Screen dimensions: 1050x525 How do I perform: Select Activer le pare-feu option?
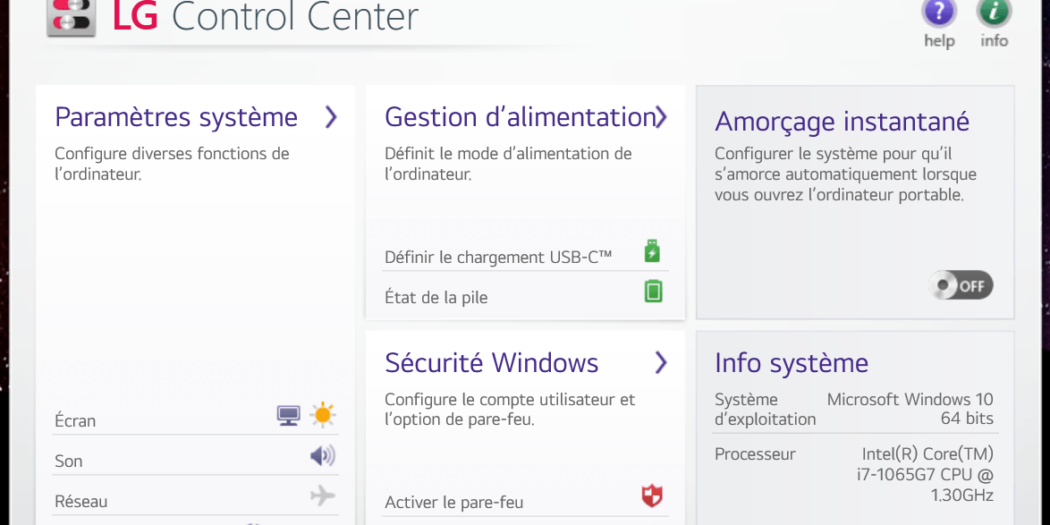click(454, 502)
